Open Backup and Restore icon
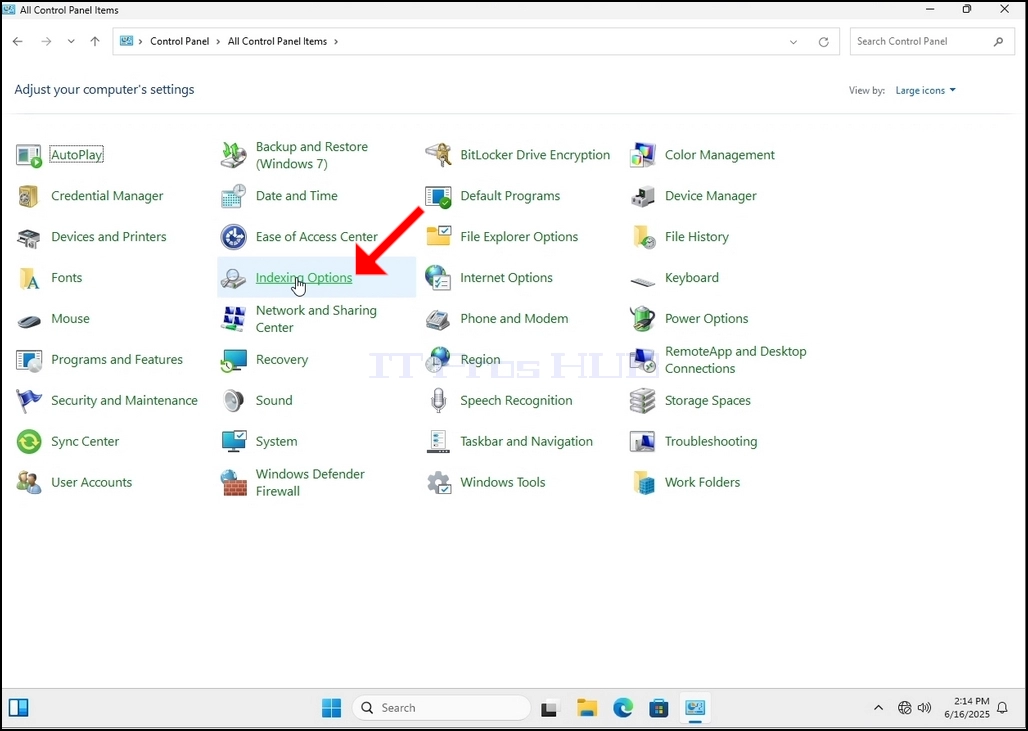Screen dimensions: 1028x731 [233, 155]
